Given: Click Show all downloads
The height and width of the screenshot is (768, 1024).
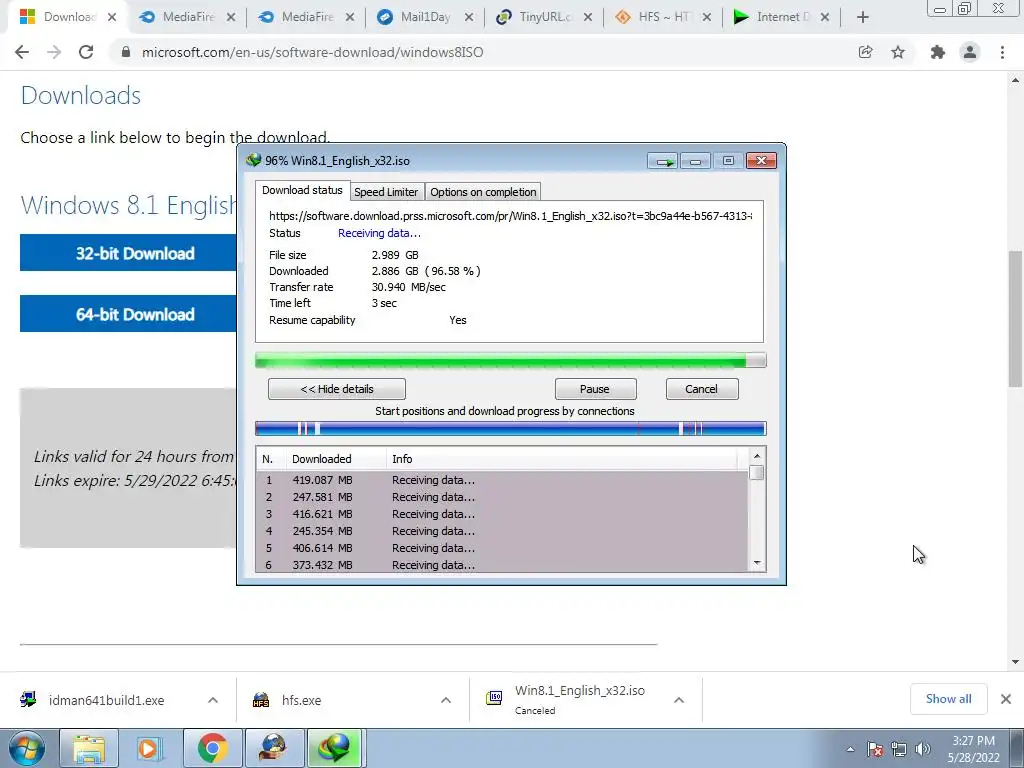Looking at the screenshot, I should (948, 699).
